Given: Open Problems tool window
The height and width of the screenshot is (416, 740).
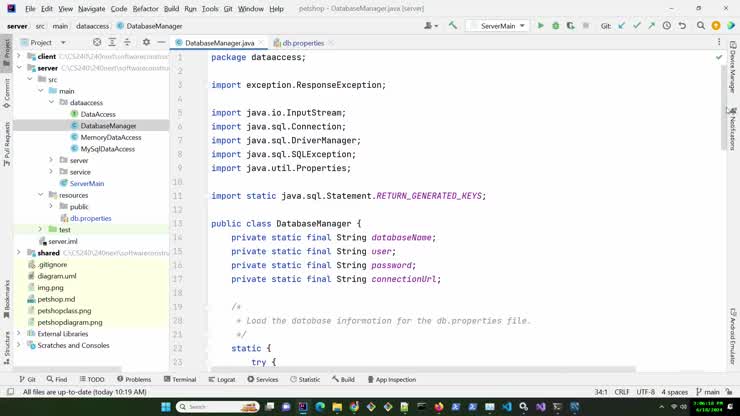Looking at the screenshot, I should click(134, 379).
